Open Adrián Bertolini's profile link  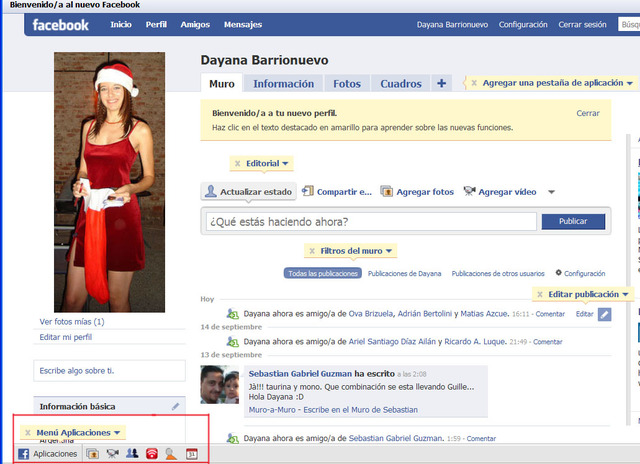click(x=424, y=314)
